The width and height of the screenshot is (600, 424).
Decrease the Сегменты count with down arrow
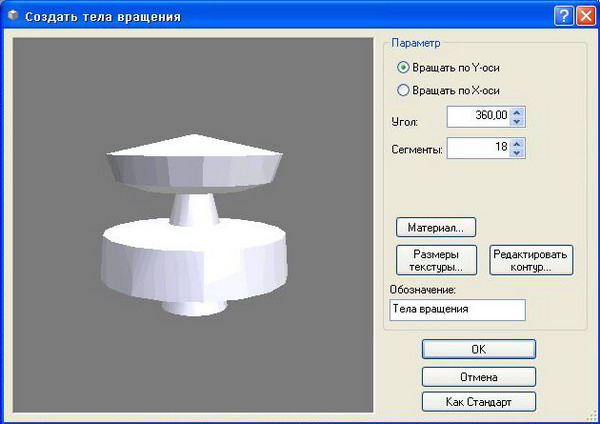tap(517, 154)
